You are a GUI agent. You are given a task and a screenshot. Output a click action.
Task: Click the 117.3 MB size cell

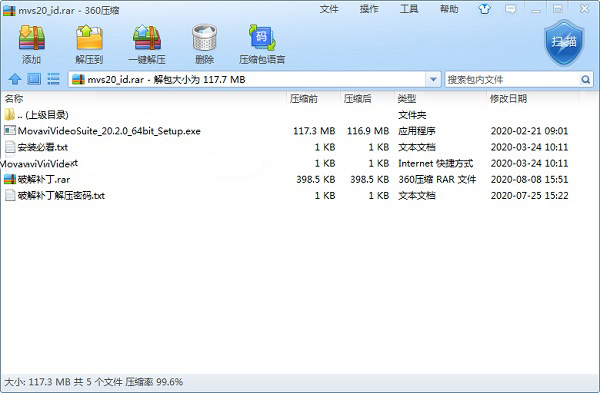[314, 131]
